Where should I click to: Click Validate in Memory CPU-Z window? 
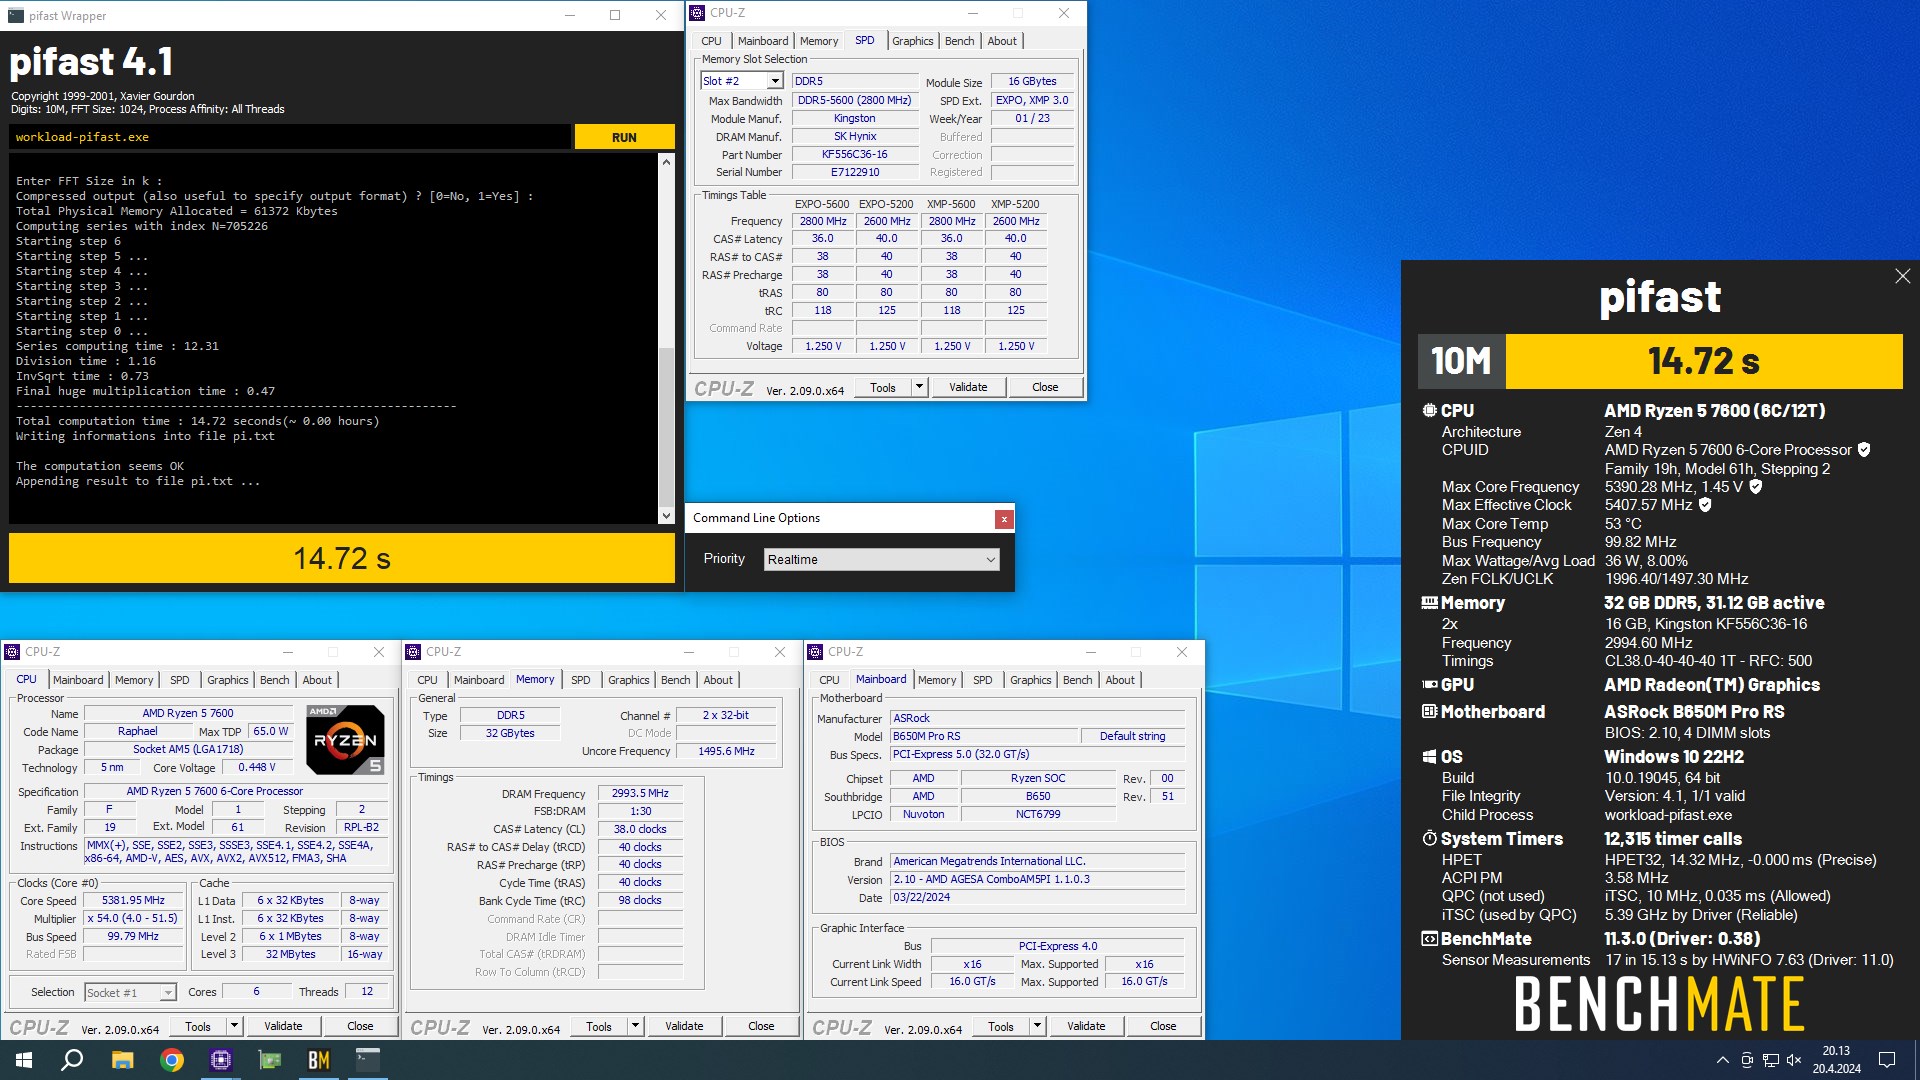coord(684,1026)
